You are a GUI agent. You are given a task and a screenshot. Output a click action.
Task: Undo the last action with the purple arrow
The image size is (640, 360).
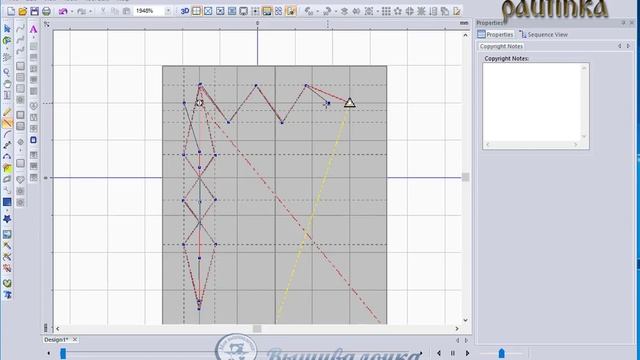(x=63, y=11)
